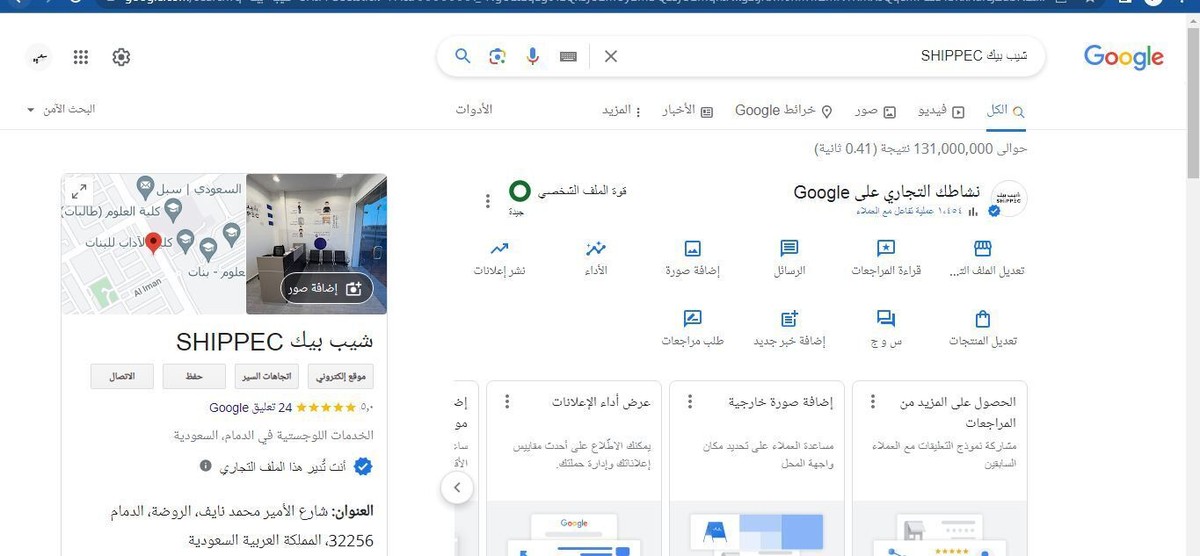1200x556 pixels.
Task: Open Google Lens image search
Action: (497, 56)
